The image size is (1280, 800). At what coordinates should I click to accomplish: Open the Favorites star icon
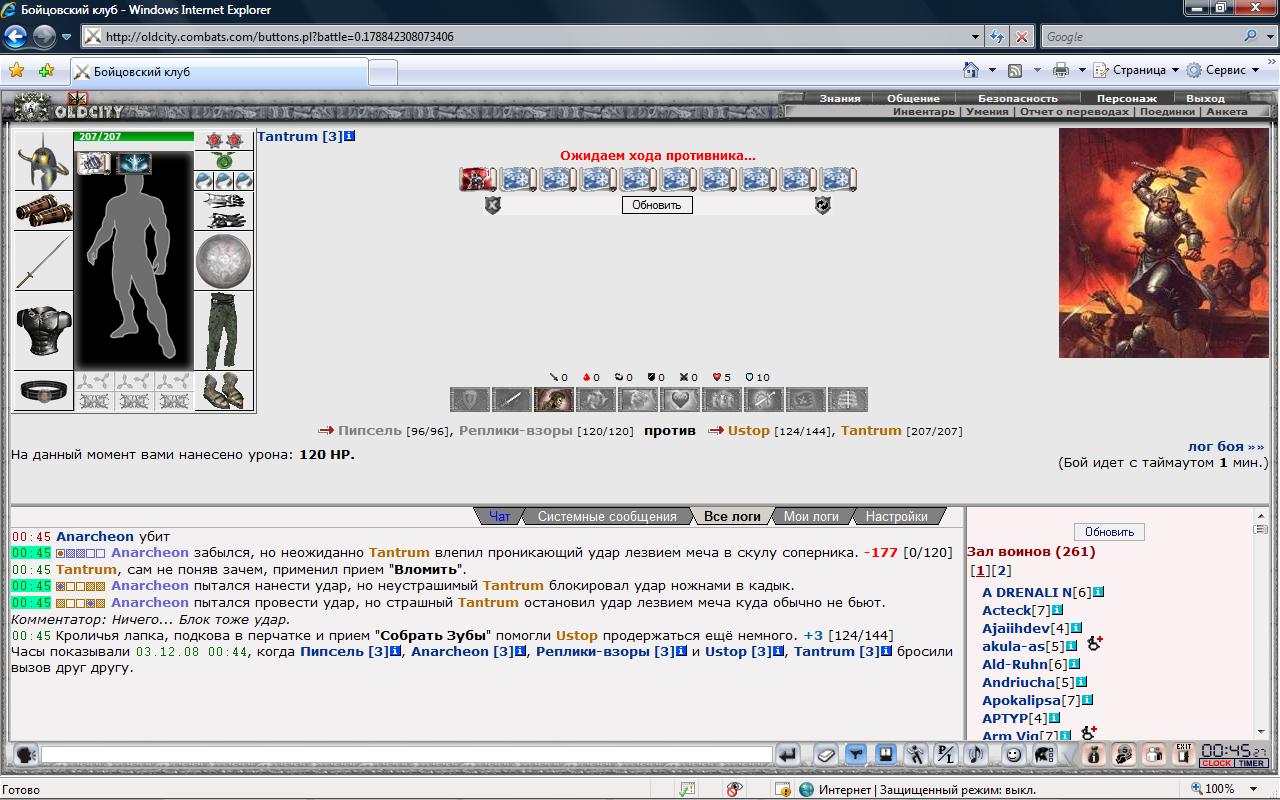pyautogui.click(x=16, y=70)
